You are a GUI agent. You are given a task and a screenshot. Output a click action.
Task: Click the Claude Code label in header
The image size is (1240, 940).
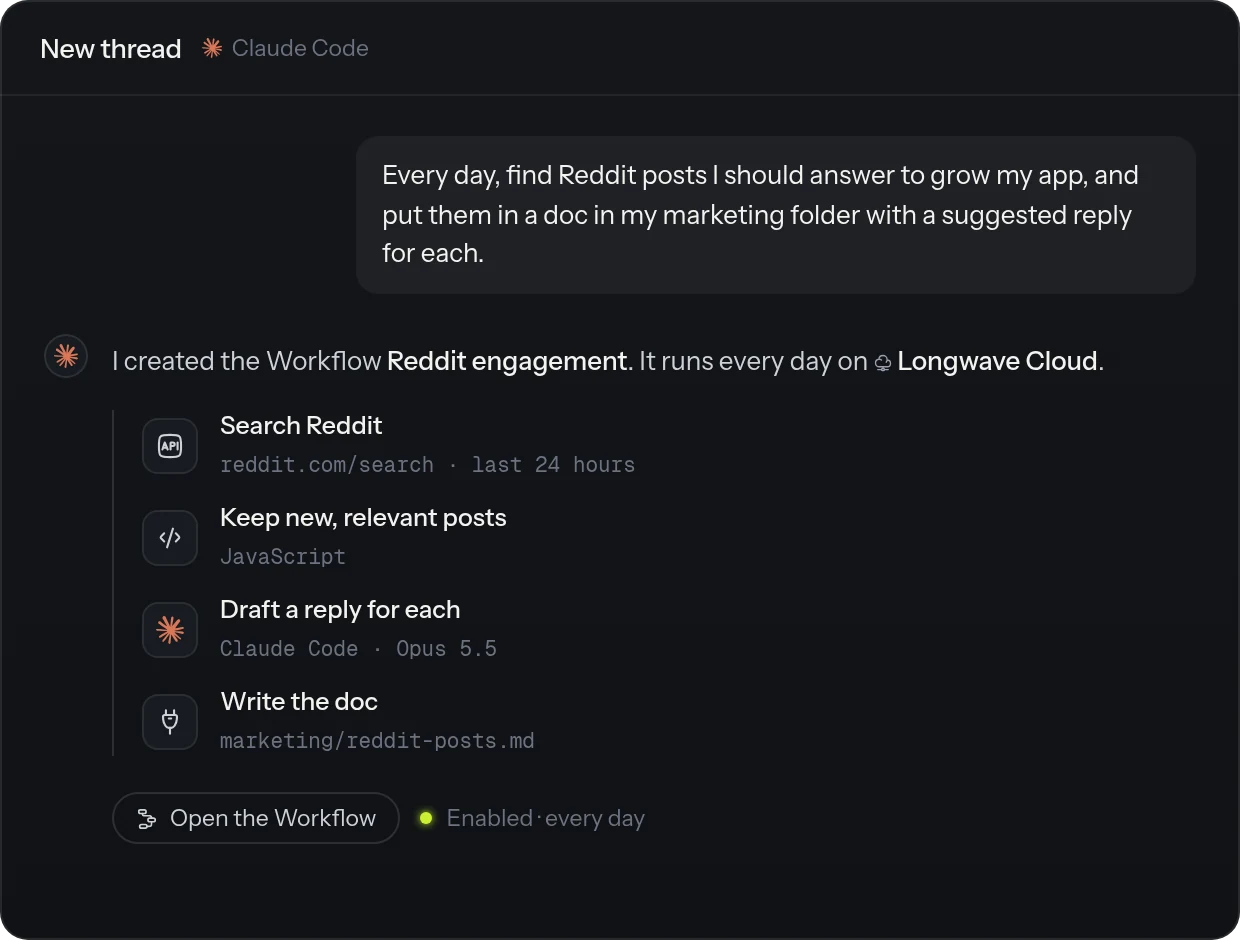(300, 48)
